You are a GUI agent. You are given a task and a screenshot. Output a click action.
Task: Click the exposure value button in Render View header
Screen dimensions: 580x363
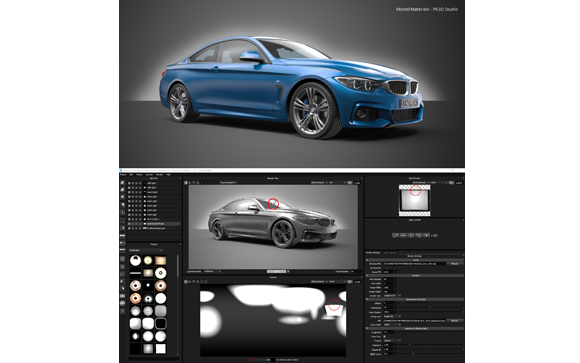[x=357, y=183]
